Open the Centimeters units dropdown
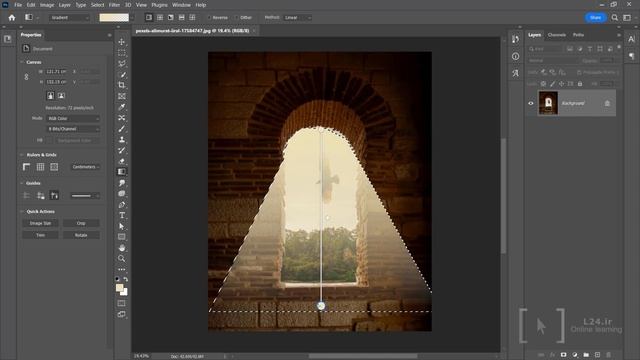 [x=86, y=167]
